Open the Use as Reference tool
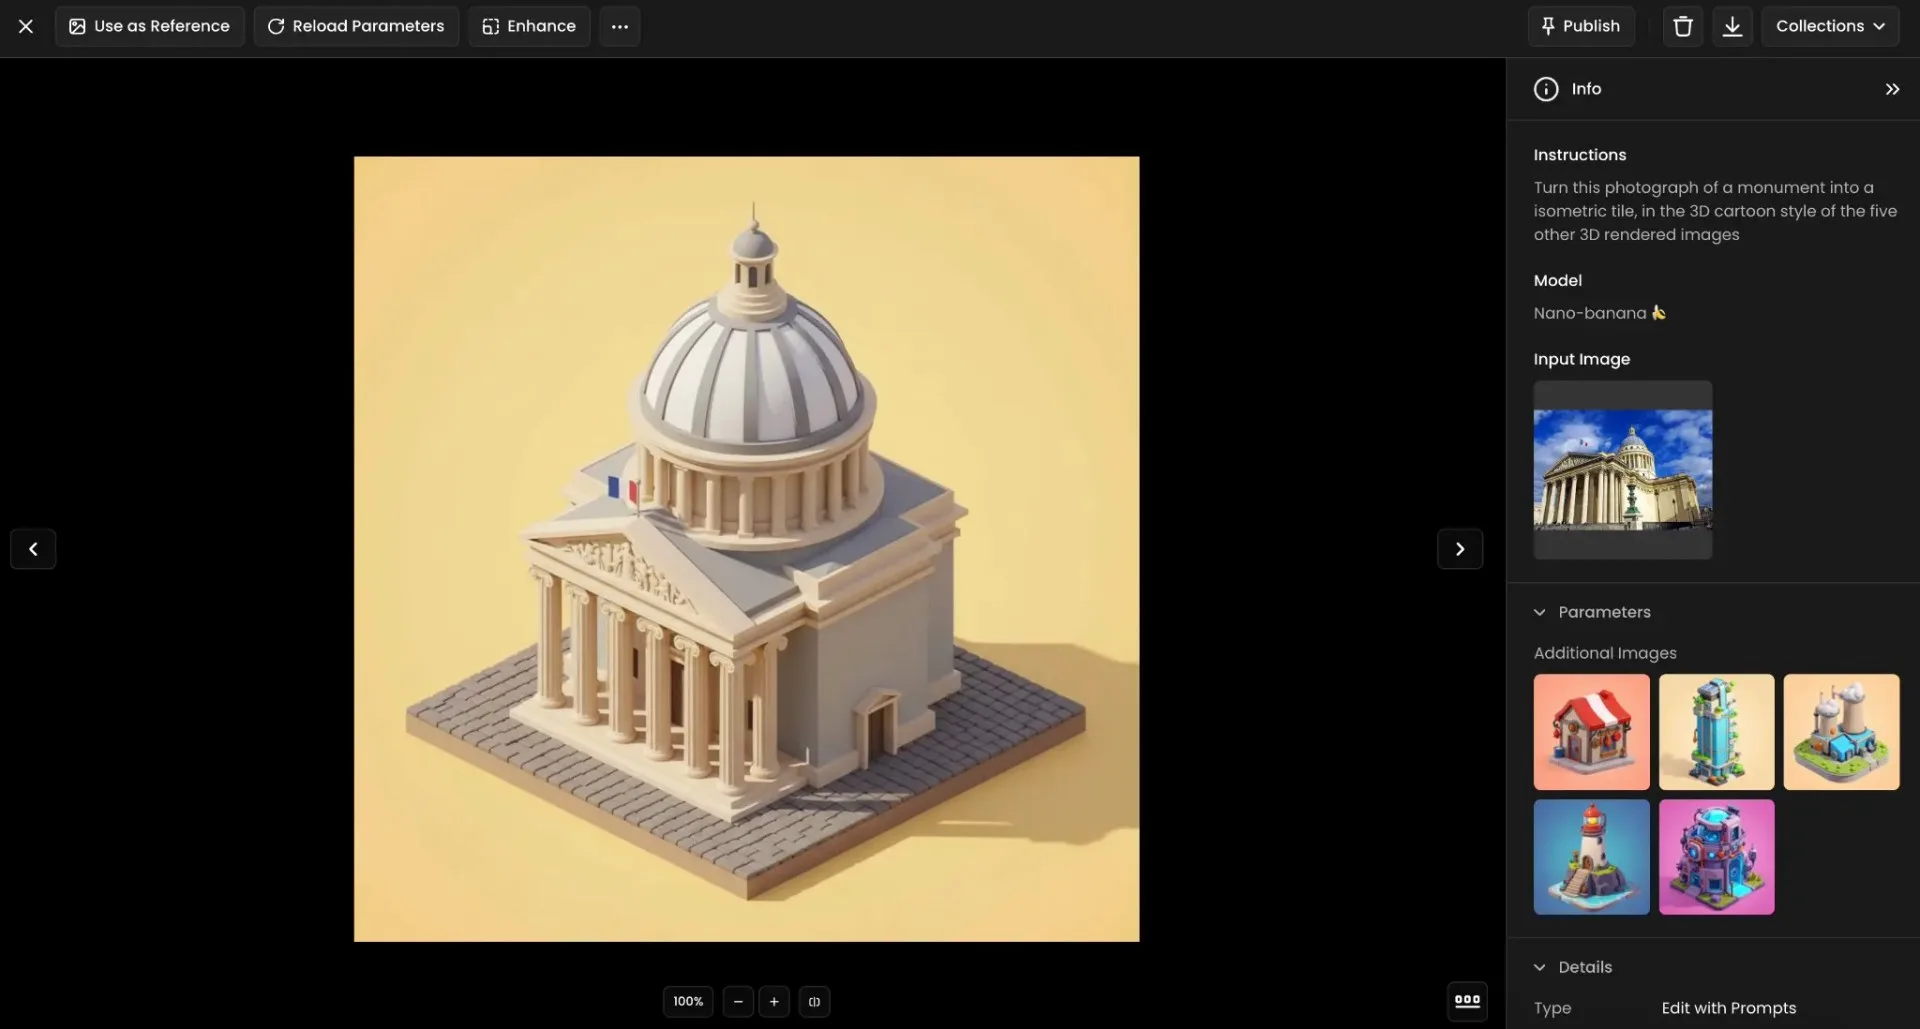1920x1029 pixels. [149, 26]
